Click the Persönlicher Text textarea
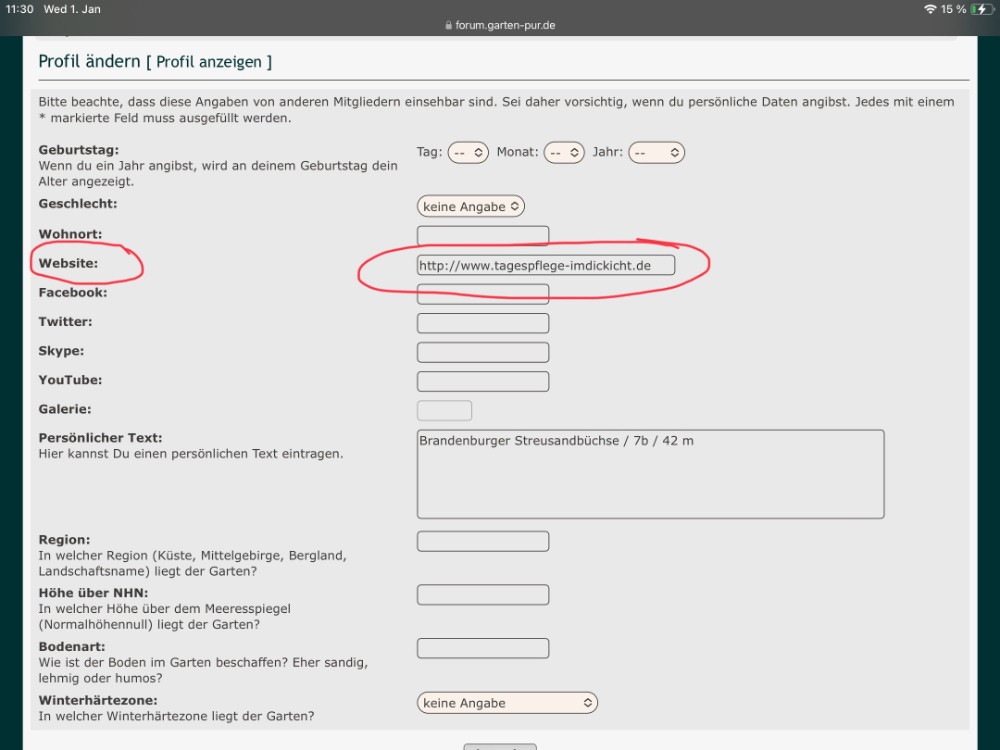 click(651, 474)
